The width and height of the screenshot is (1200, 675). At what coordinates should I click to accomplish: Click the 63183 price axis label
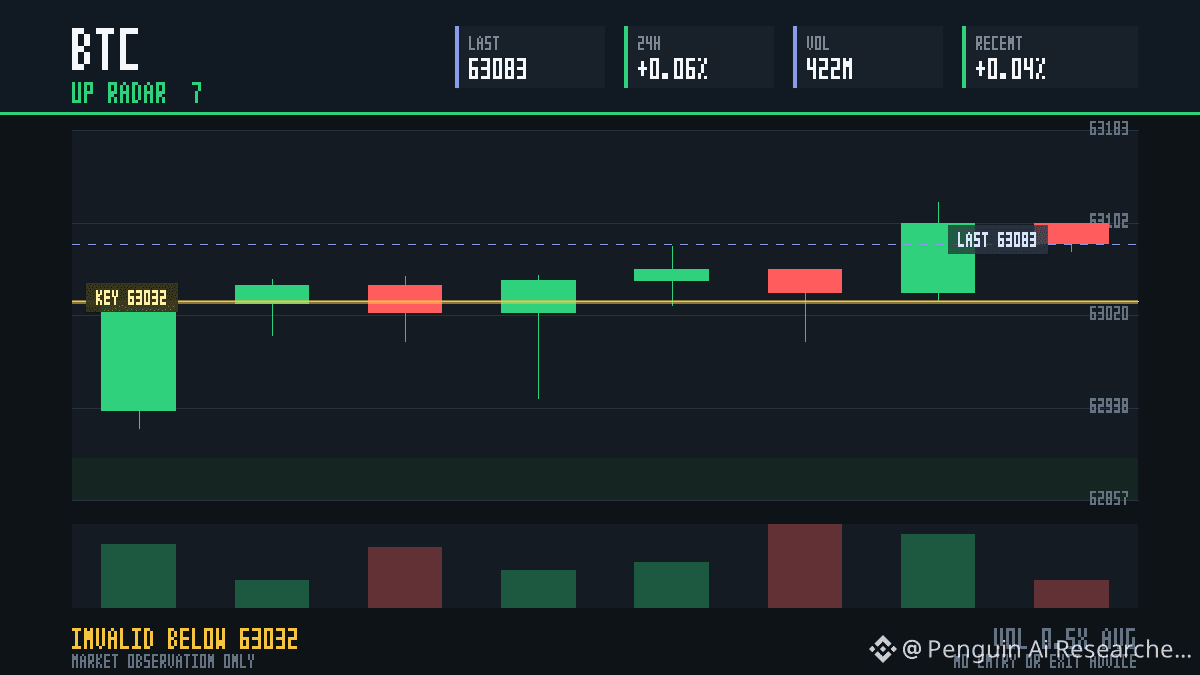1109,128
